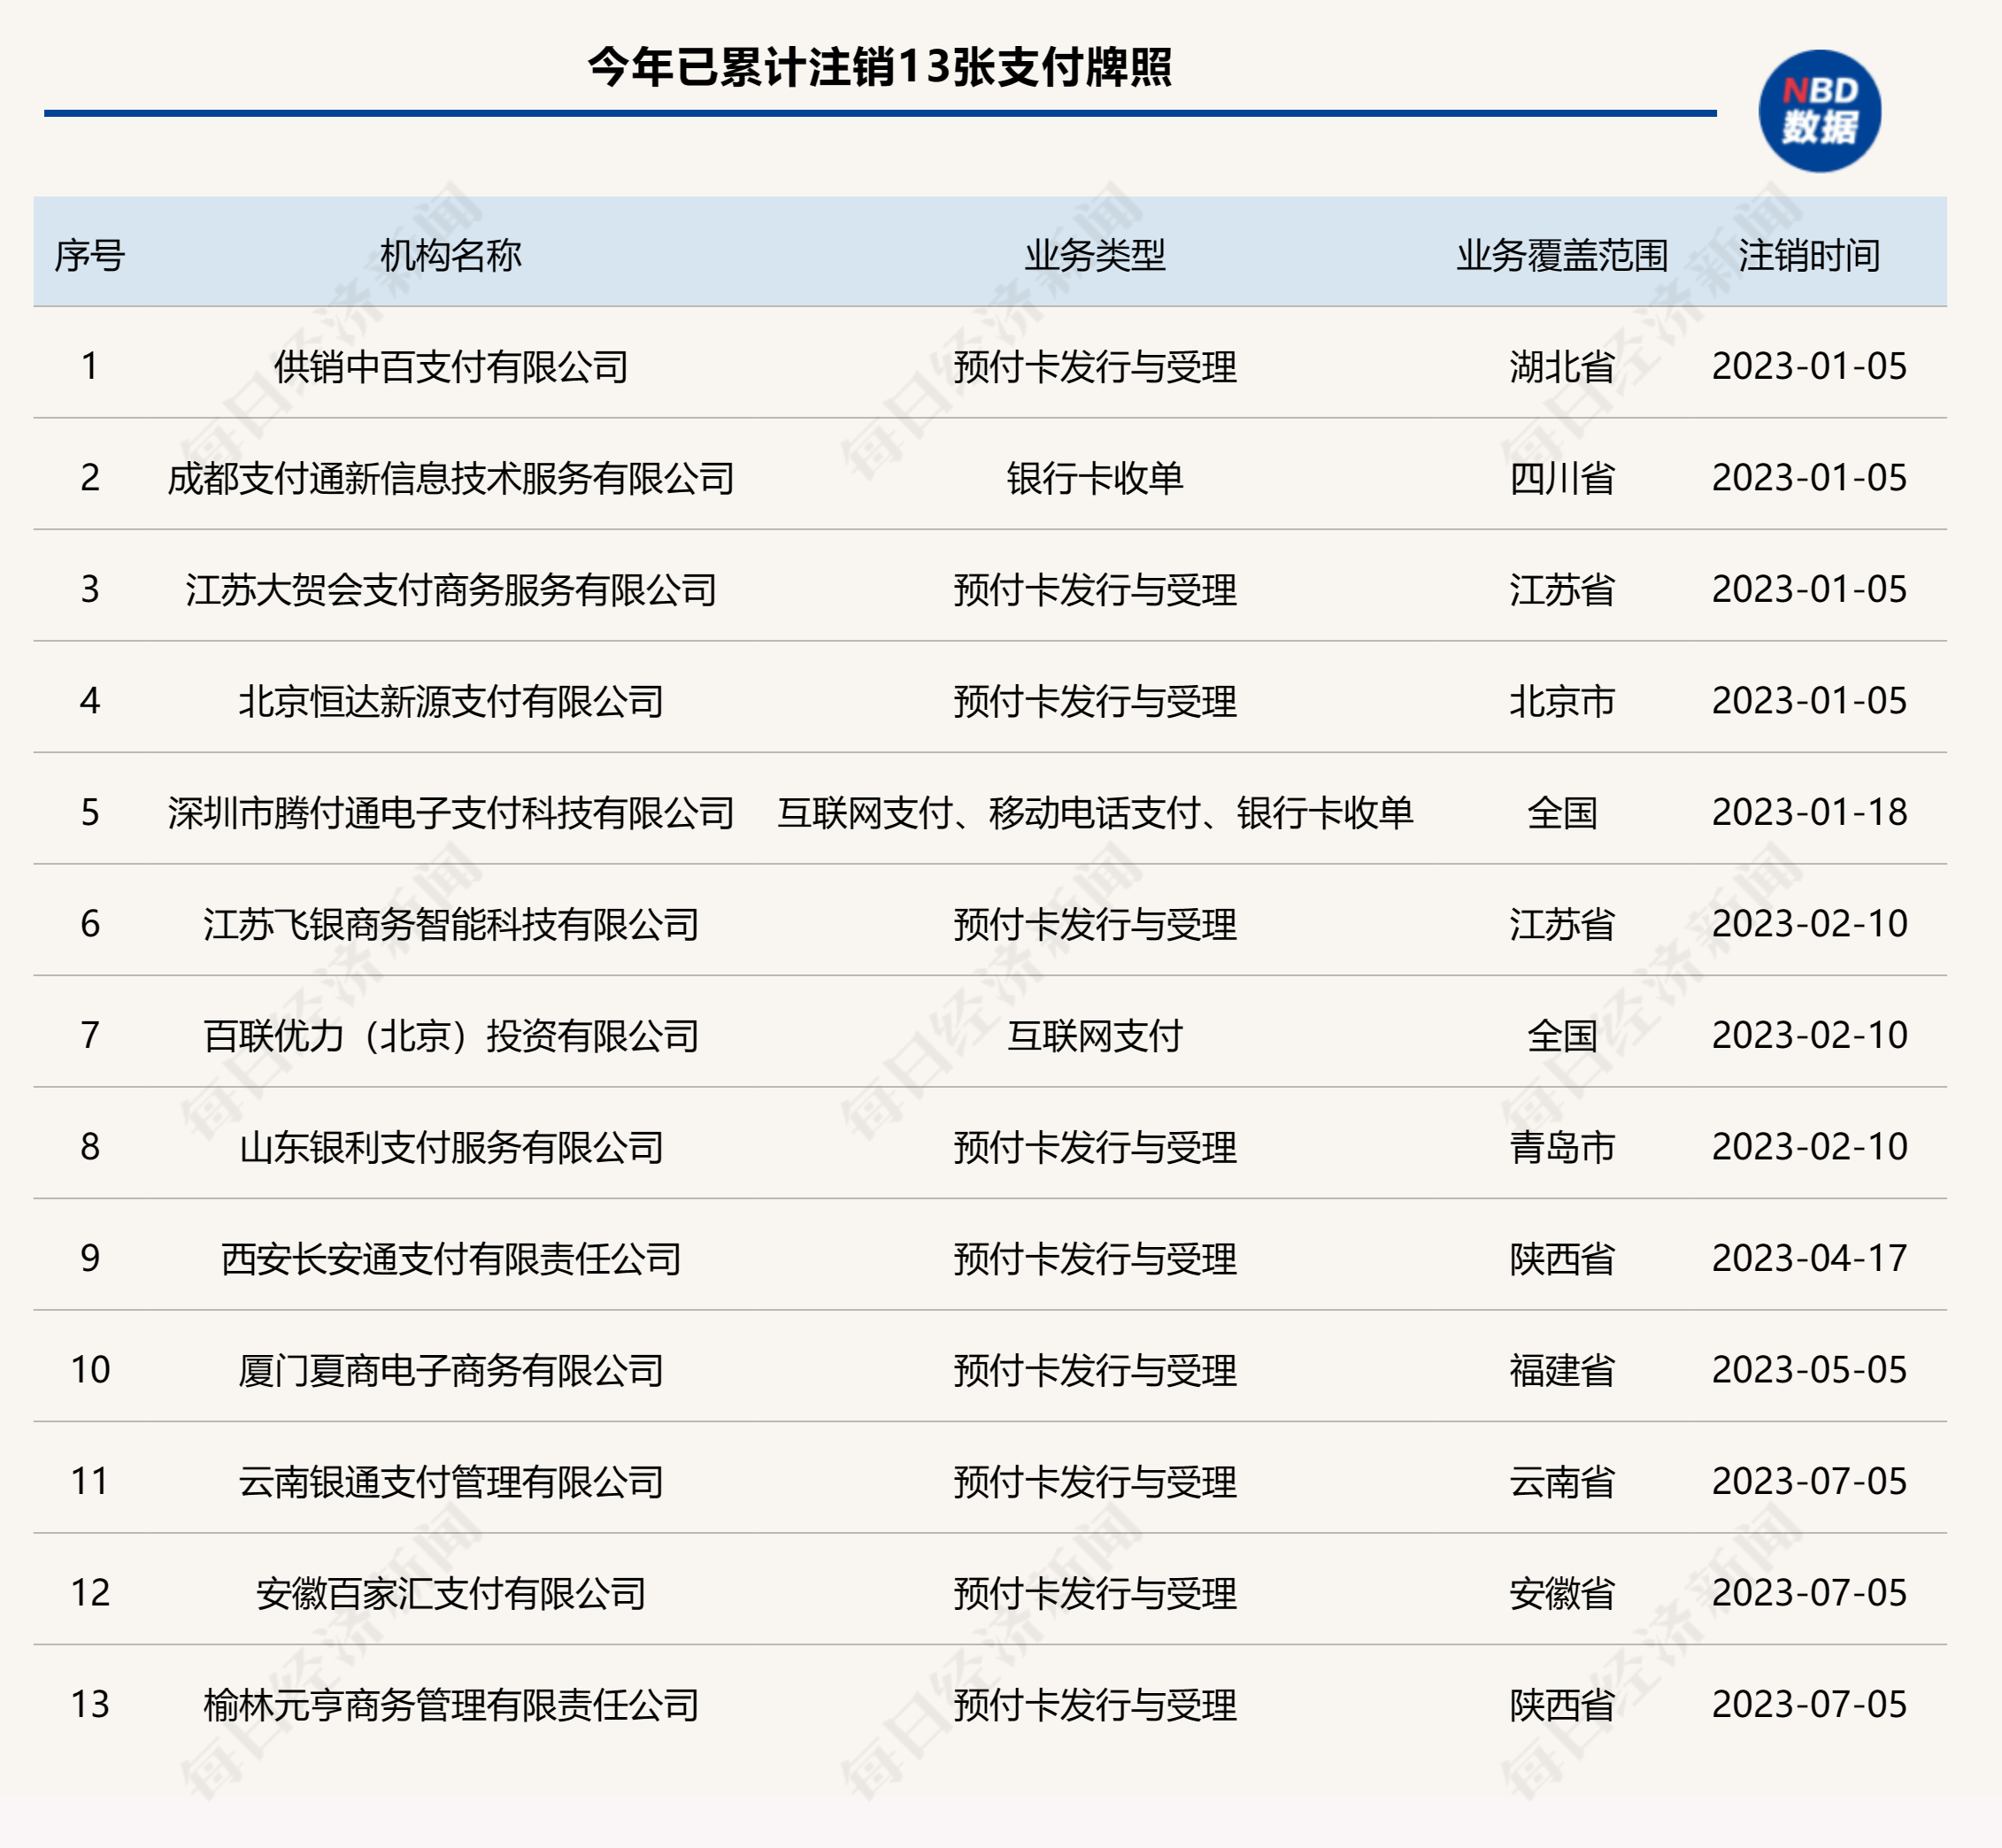This screenshot has width=2002, height=1848.
Task: Click 2023-07-05 in the 云南银通 row
Action: click(x=1809, y=1481)
